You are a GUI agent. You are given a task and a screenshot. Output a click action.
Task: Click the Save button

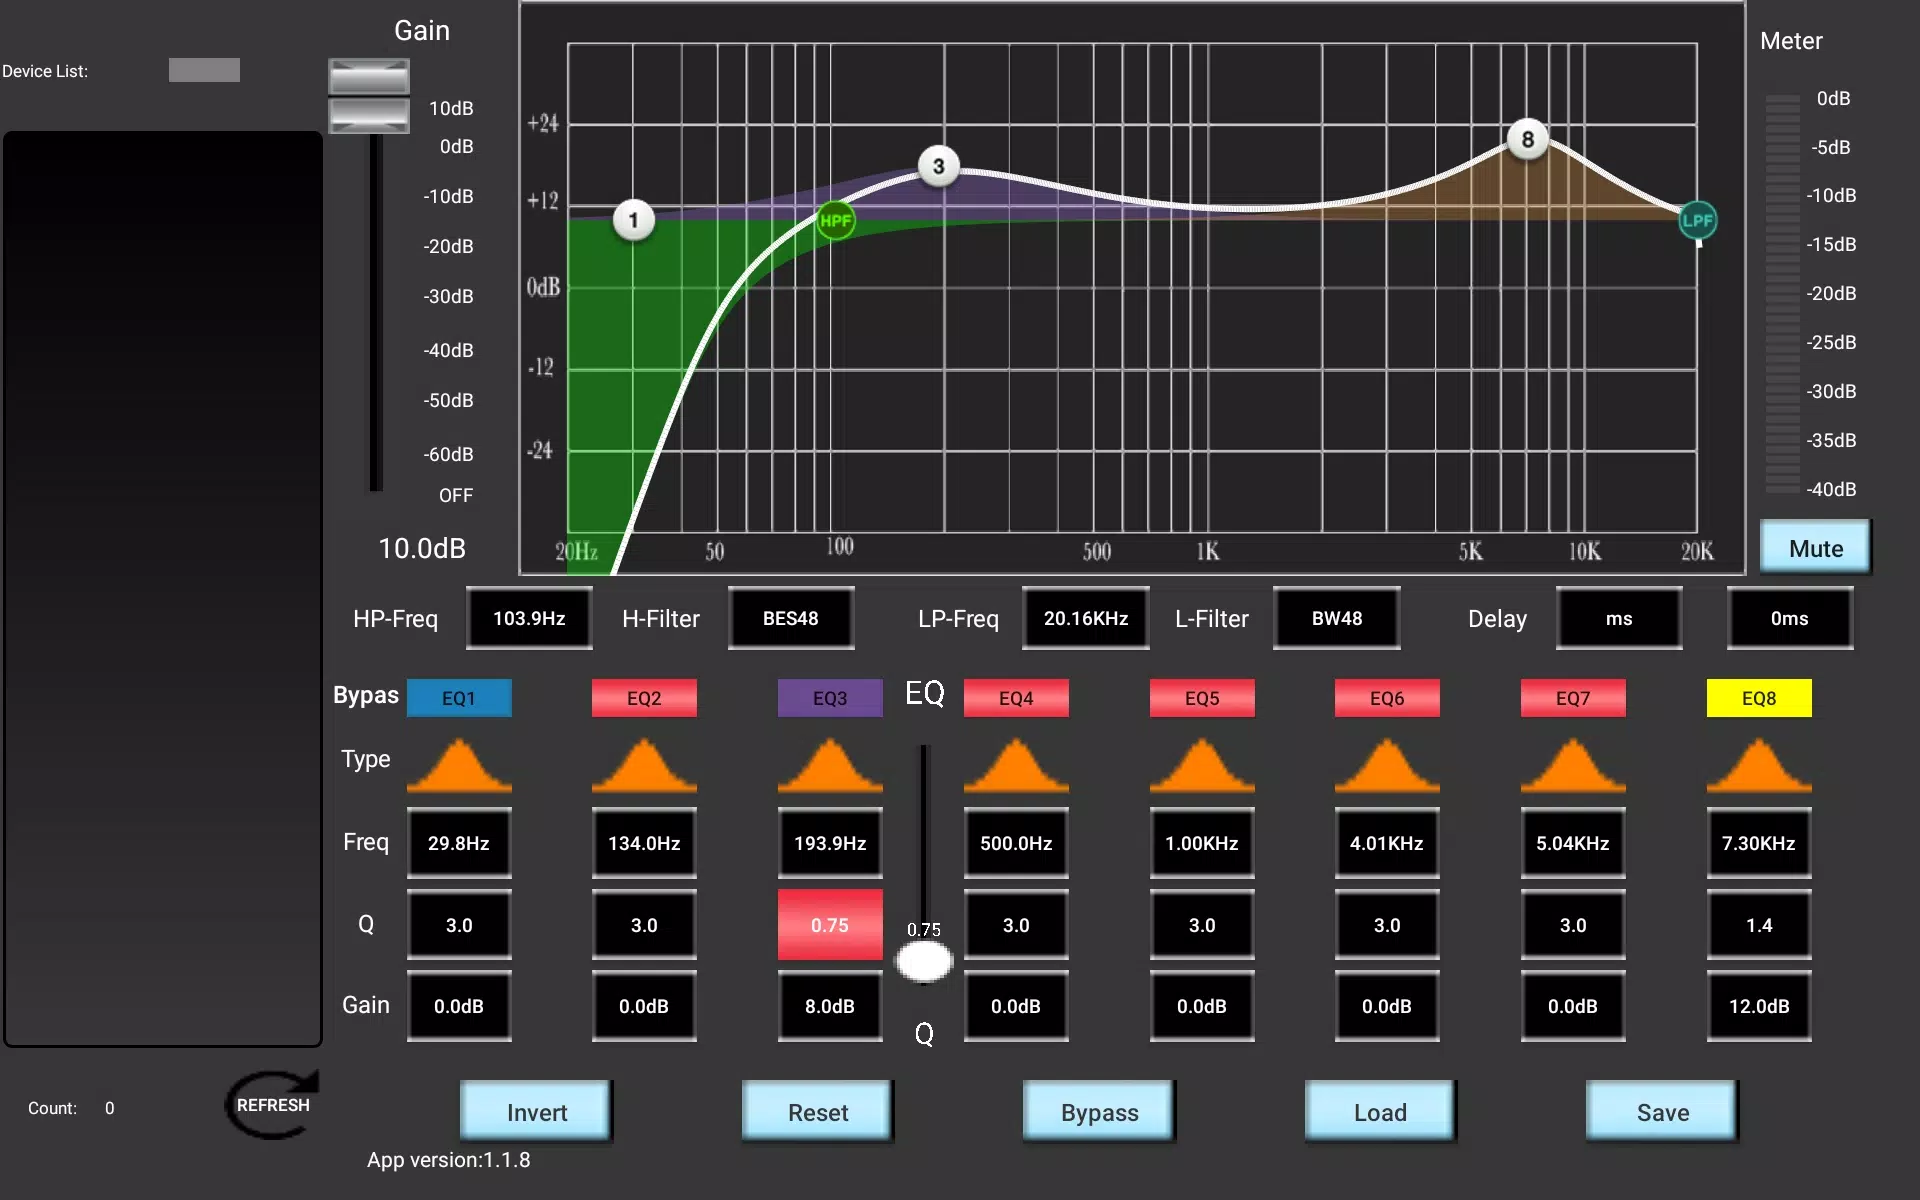point(1662,1111)
